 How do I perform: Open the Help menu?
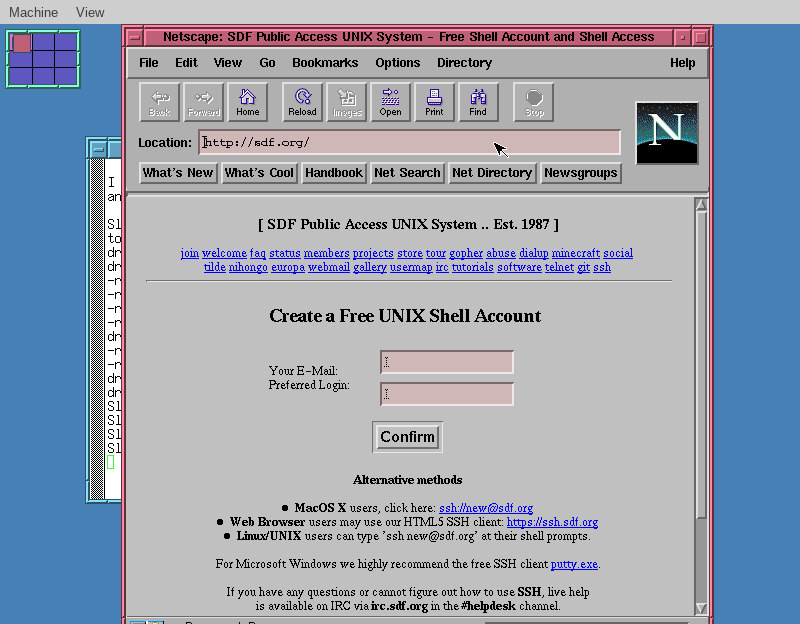point(683,63)
